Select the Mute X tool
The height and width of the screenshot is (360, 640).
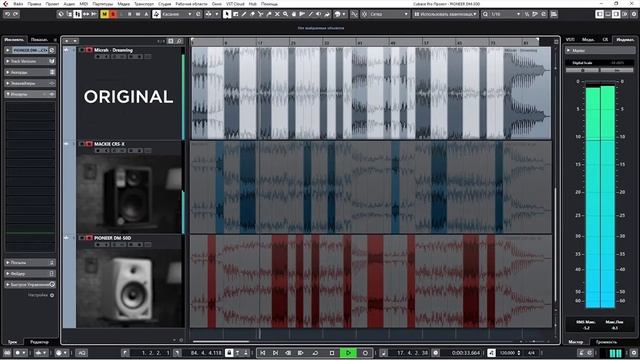(277, 14)
